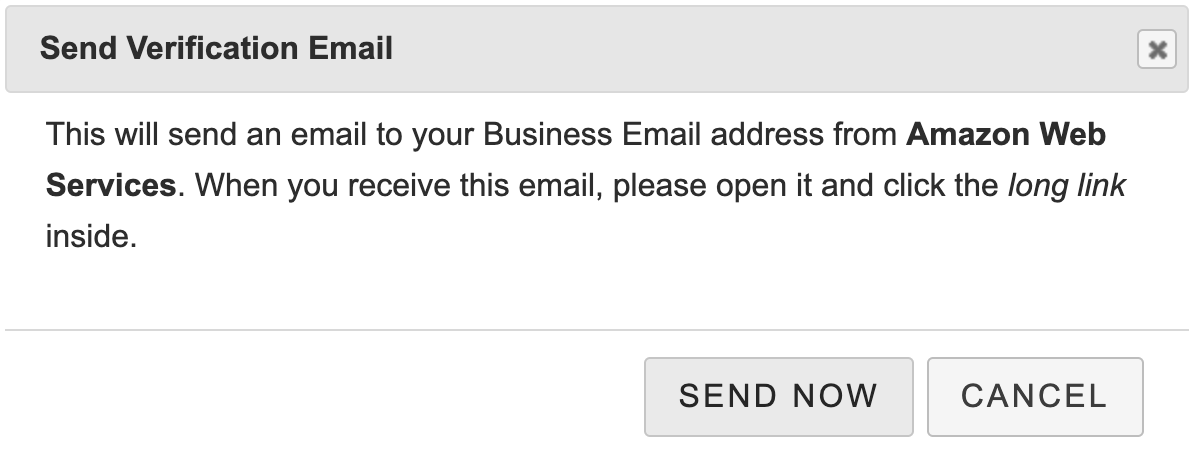Click the horizontal divider above the buttons
This screenshot has width=1192, height=472.
tap(596, 329)
